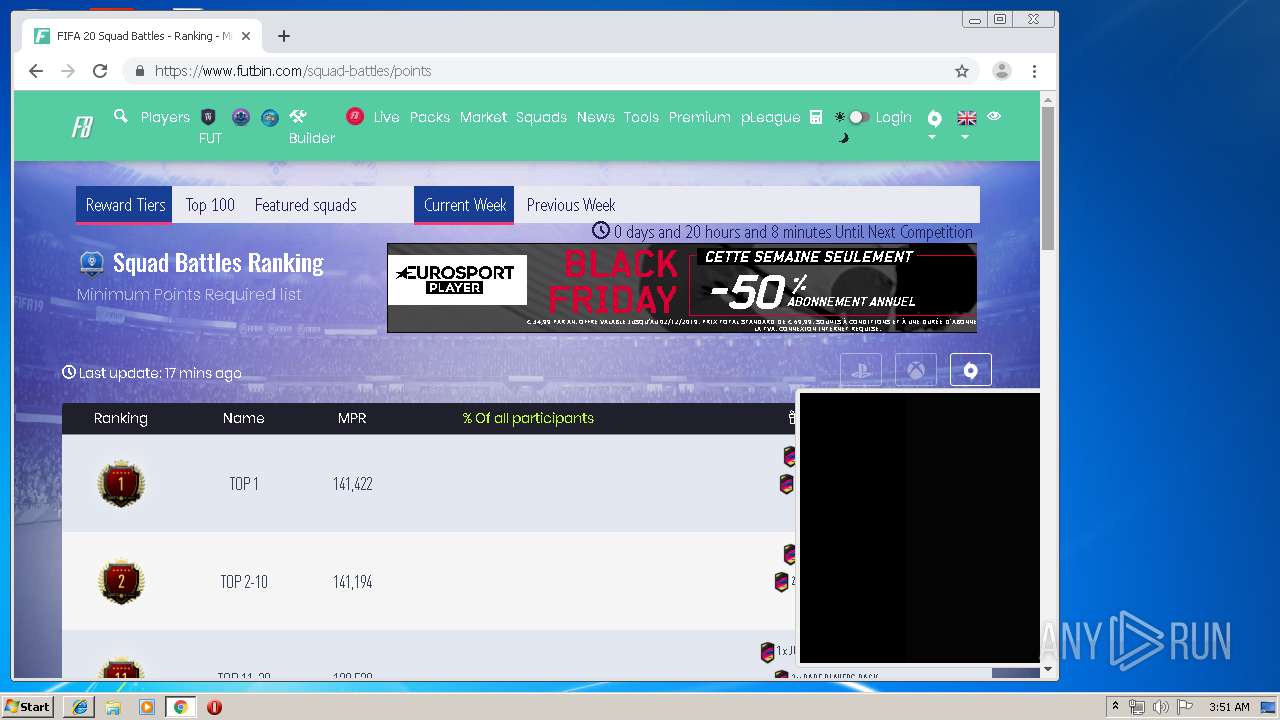
Task: Toggle the dark mode switch
Action: [857, 117]
